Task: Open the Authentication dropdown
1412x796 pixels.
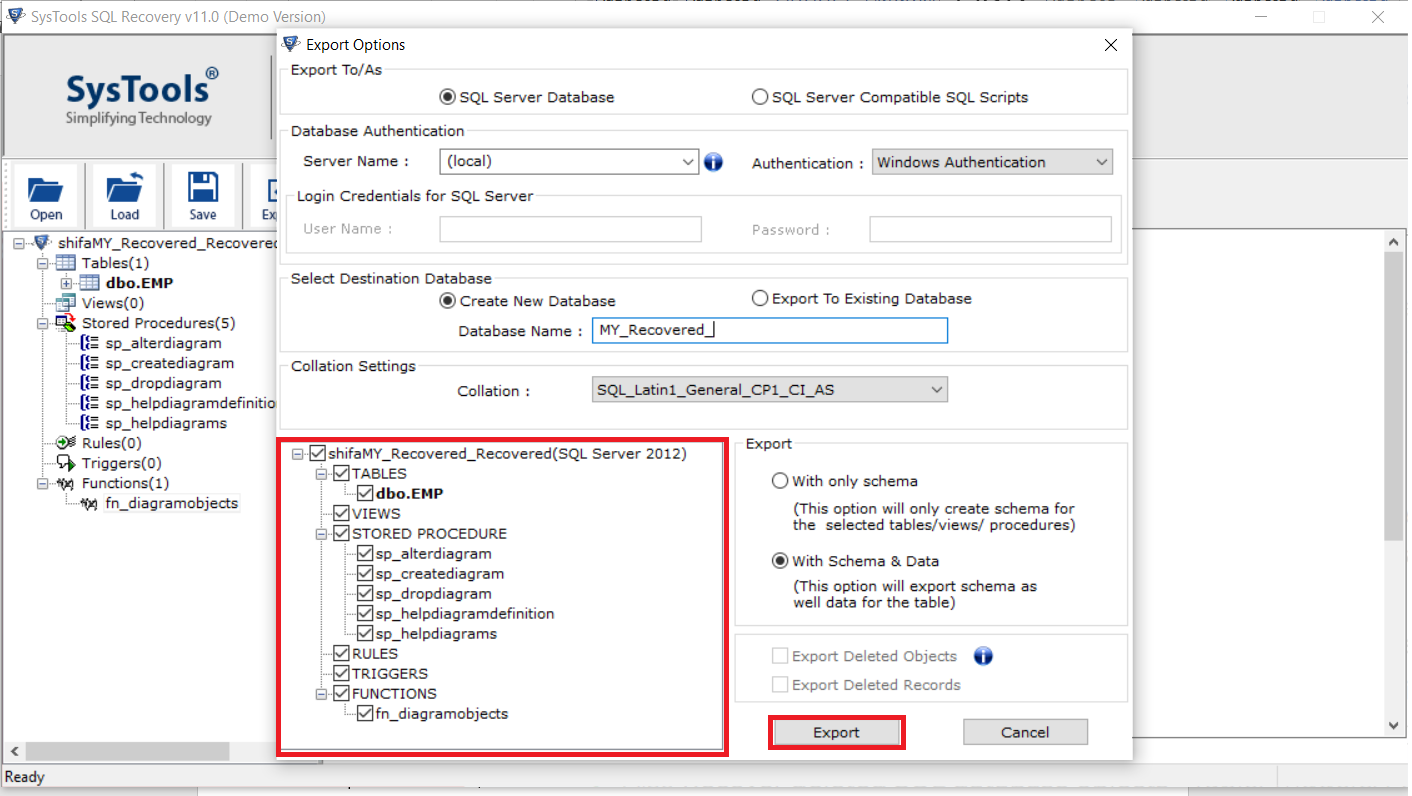Action: [1101, 162]
